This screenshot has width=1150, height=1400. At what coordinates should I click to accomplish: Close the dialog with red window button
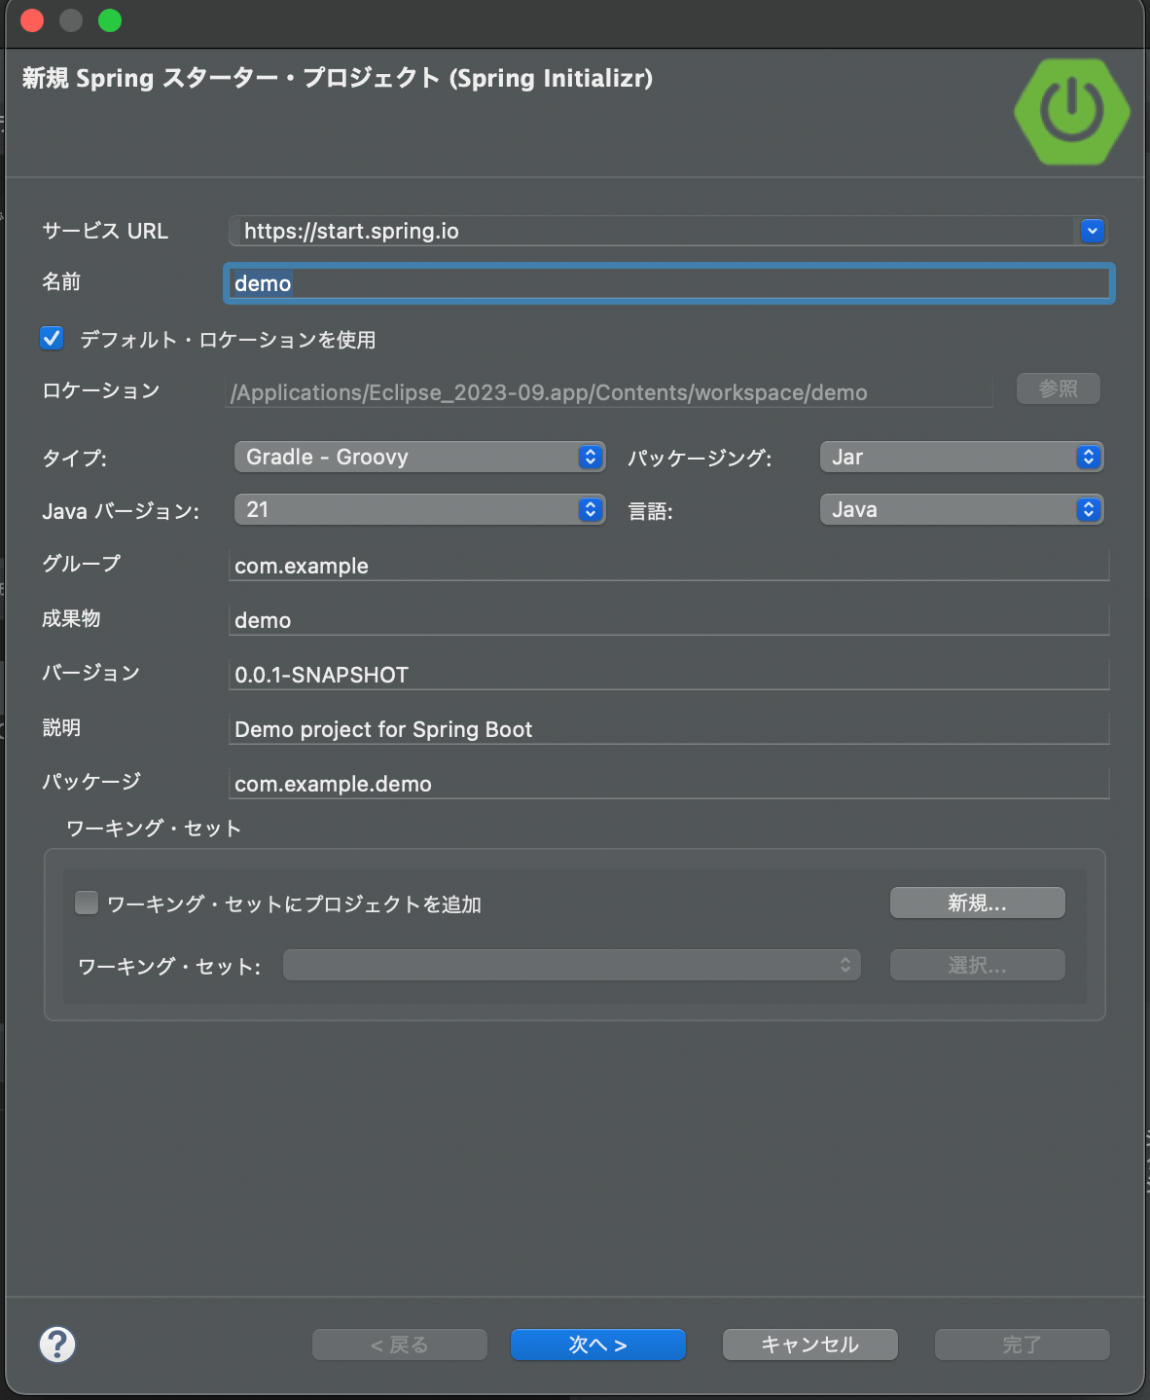32,20
